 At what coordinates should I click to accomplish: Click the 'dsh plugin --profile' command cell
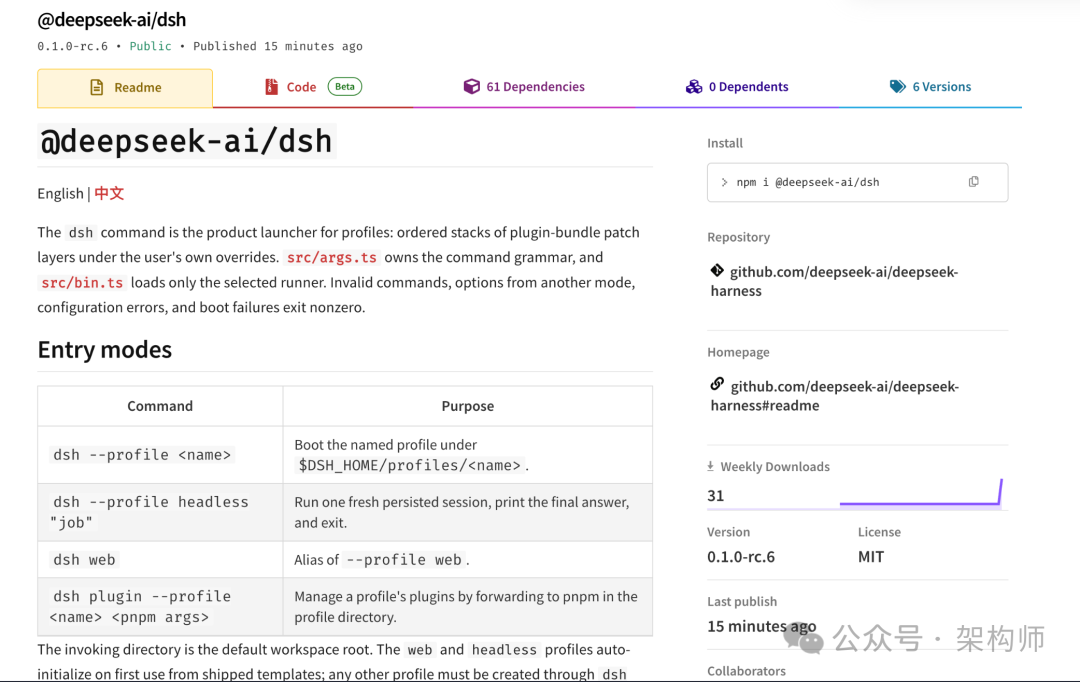coord(160,606)
